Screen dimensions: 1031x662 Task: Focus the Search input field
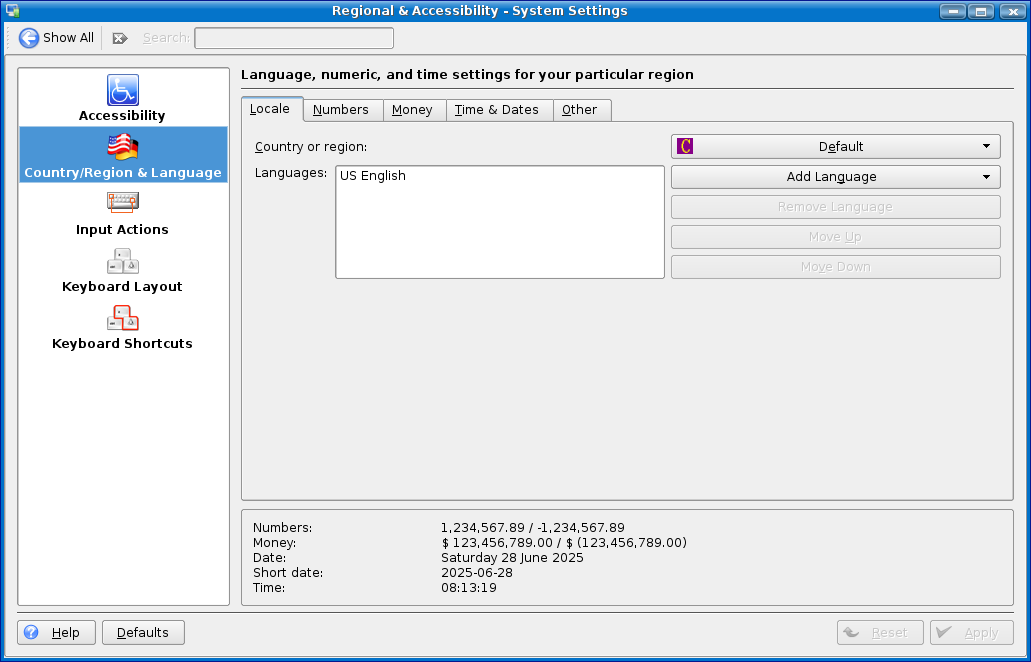294,38
